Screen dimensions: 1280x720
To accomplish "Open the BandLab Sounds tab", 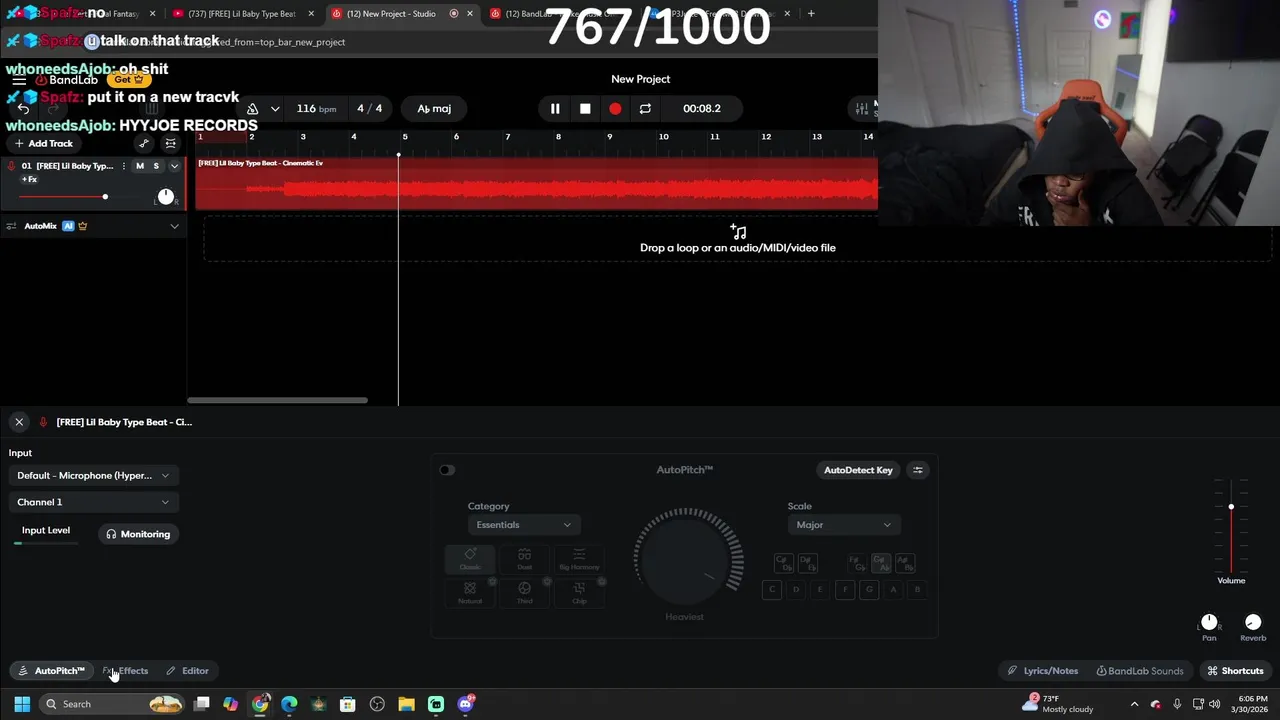I will [1139, 671].
